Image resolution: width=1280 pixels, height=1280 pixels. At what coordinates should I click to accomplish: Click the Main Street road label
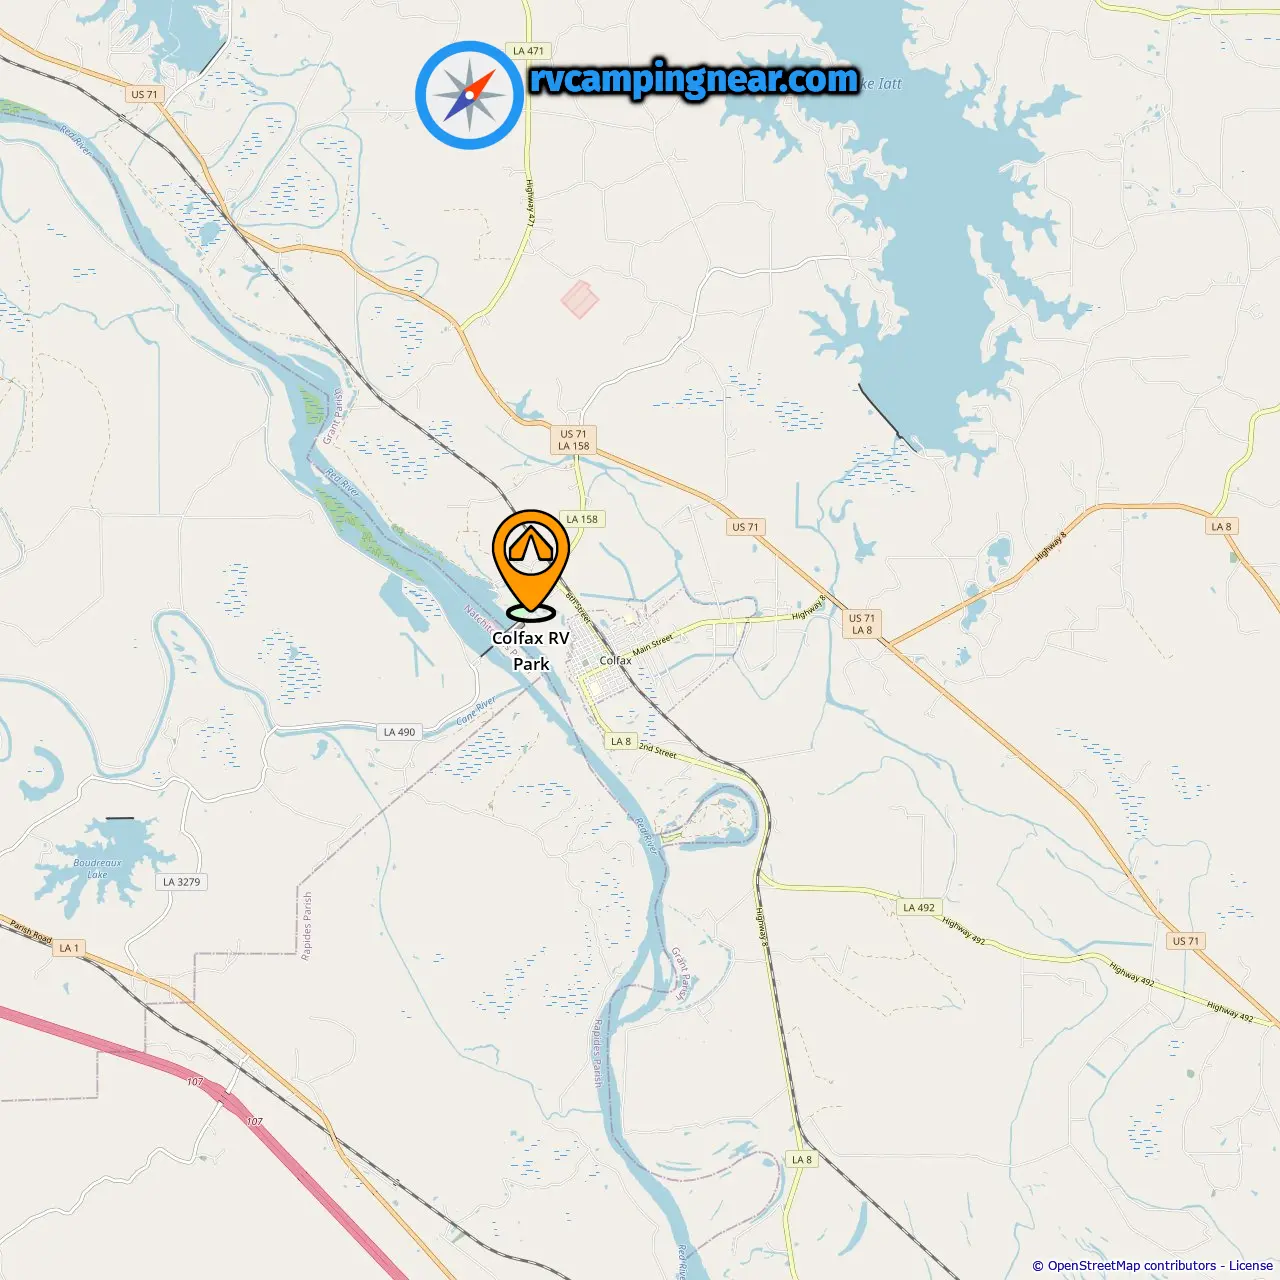click(653, 644)
